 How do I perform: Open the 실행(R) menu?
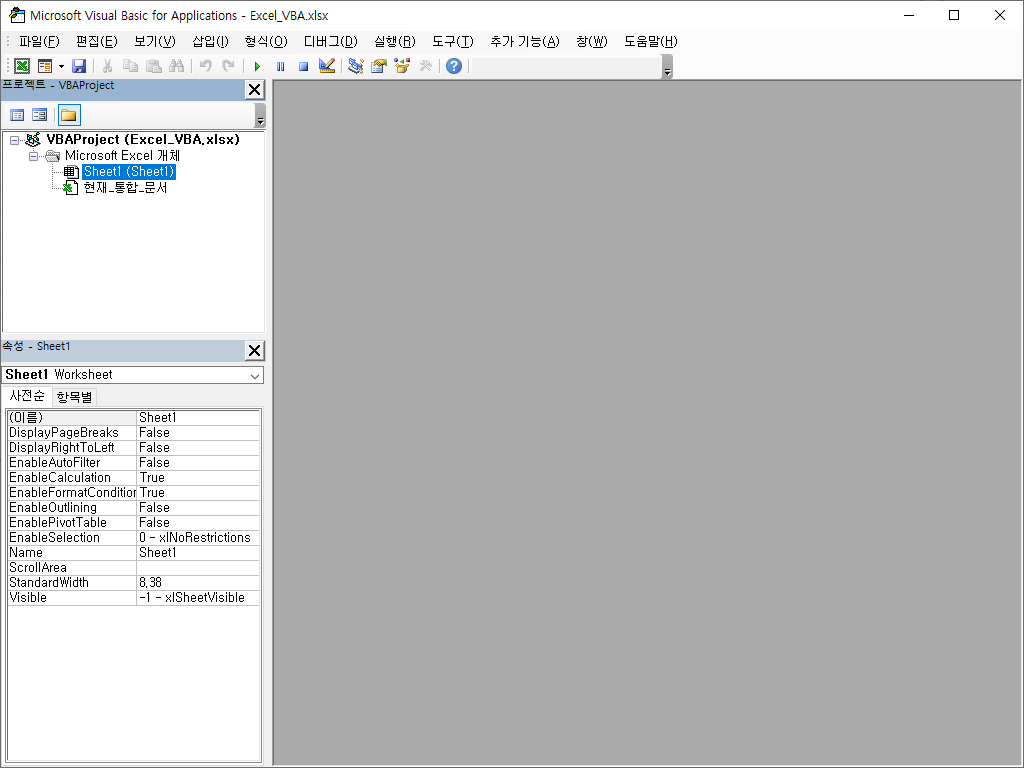(394, 42)
